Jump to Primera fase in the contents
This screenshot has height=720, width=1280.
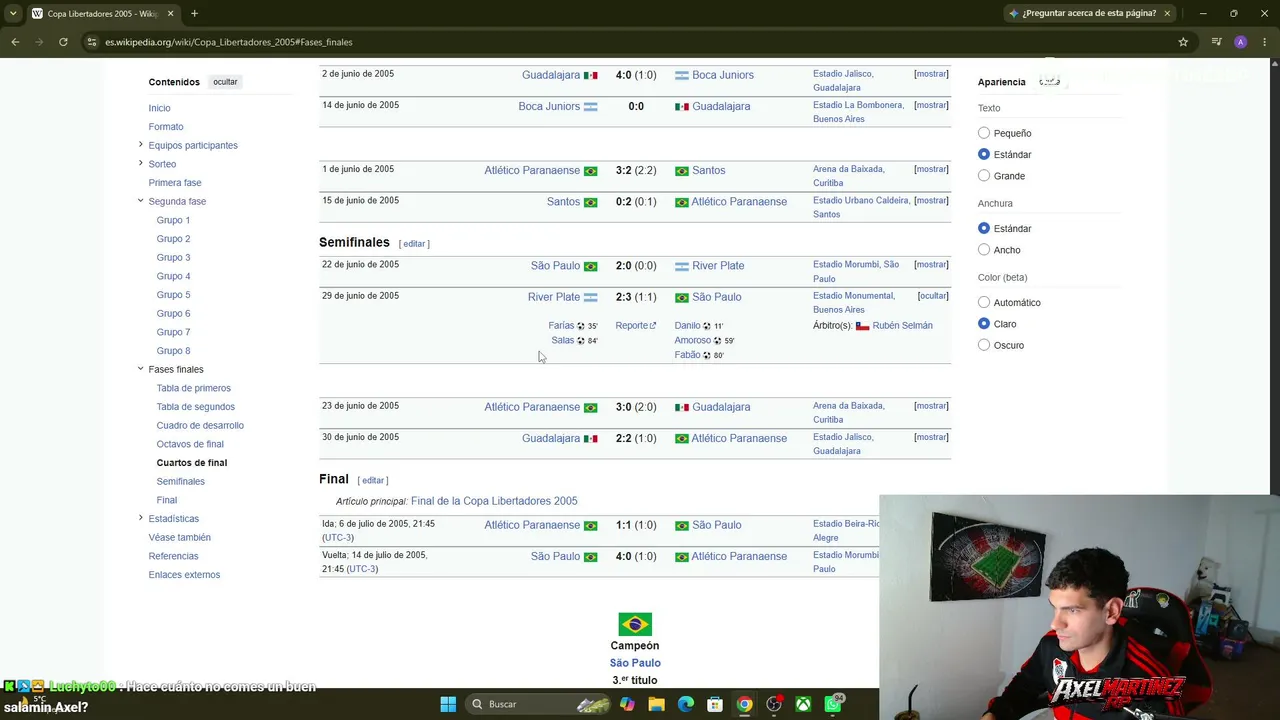point(175,183)
